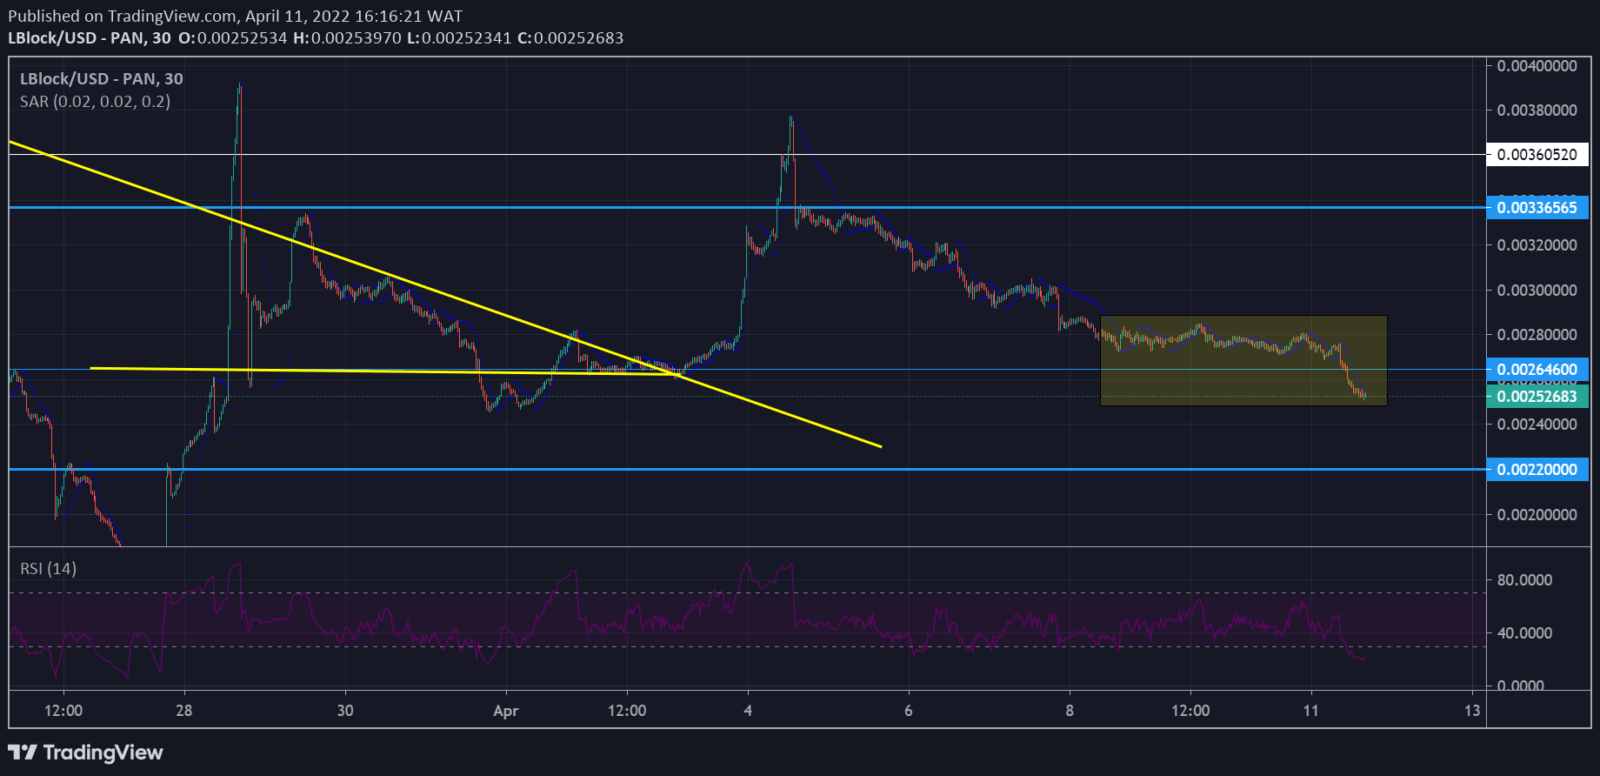Screen dimensions: 1600x776
Task: Click the OHLC values line in header
Action: click(x=400, y=38)
